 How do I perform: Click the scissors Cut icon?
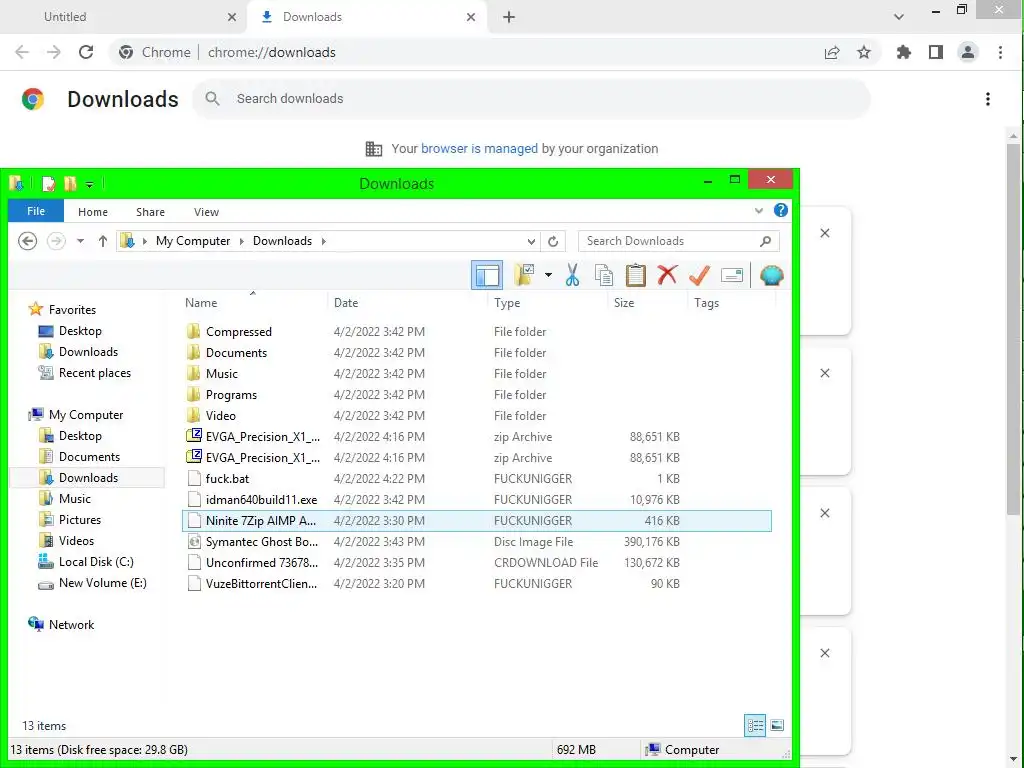pos(572,276)
